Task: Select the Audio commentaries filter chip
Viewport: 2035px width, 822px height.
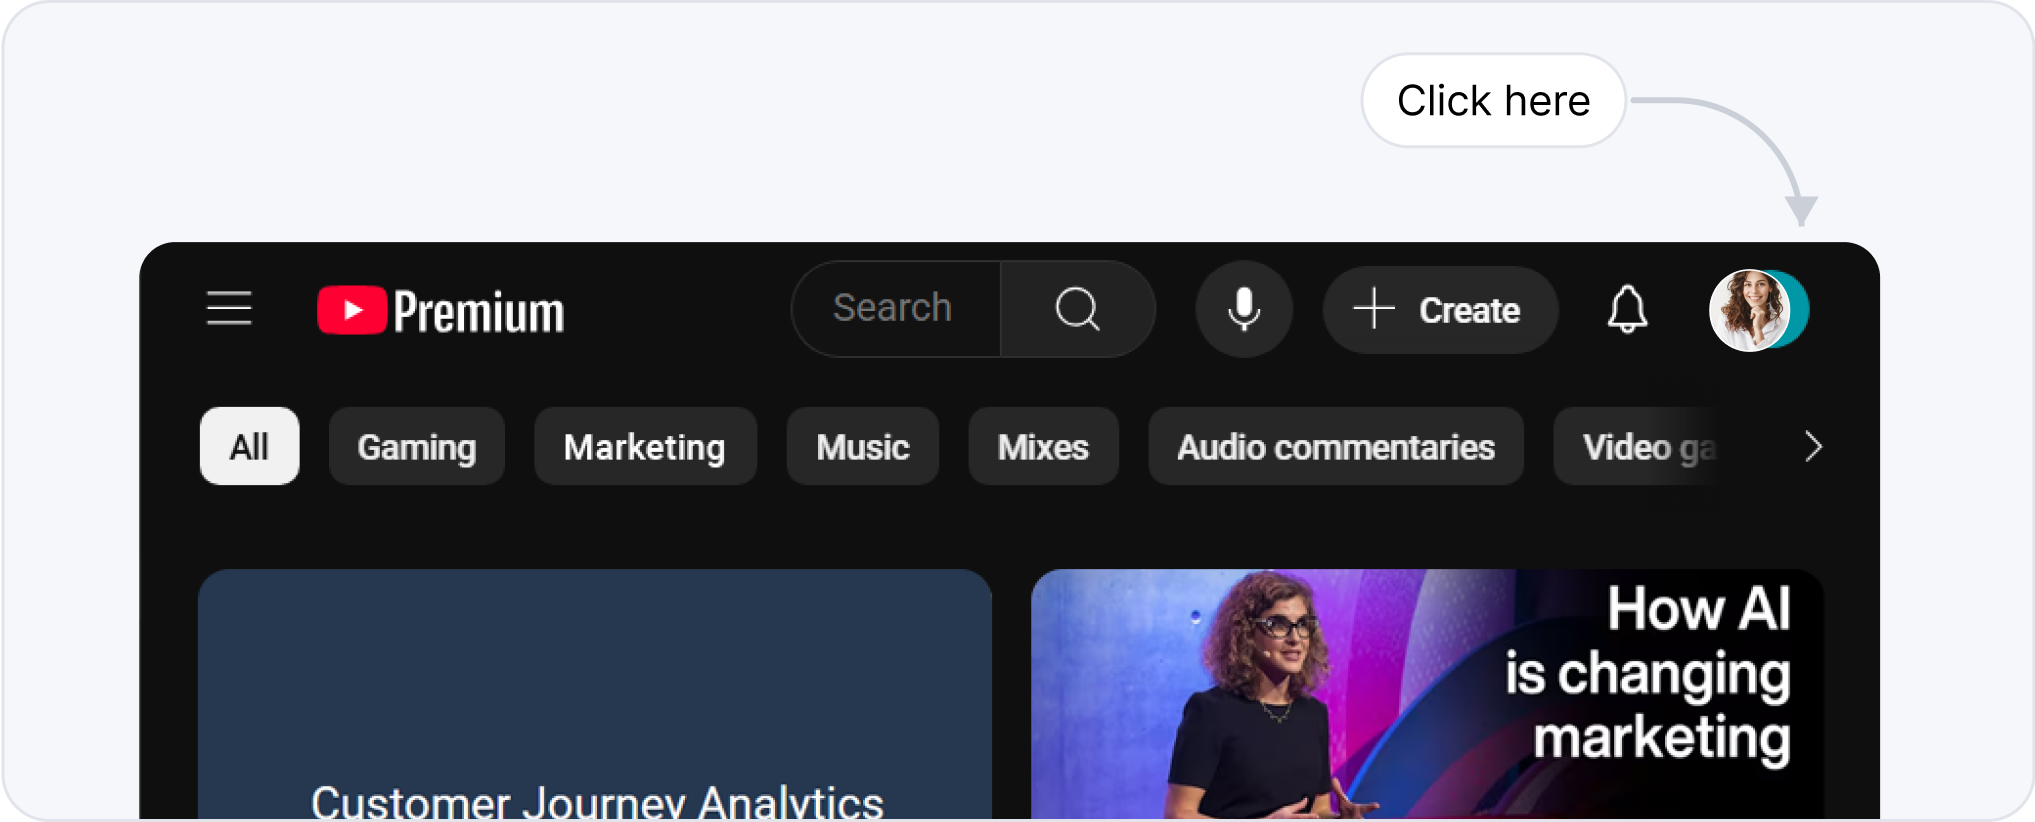Action: 1336,446
